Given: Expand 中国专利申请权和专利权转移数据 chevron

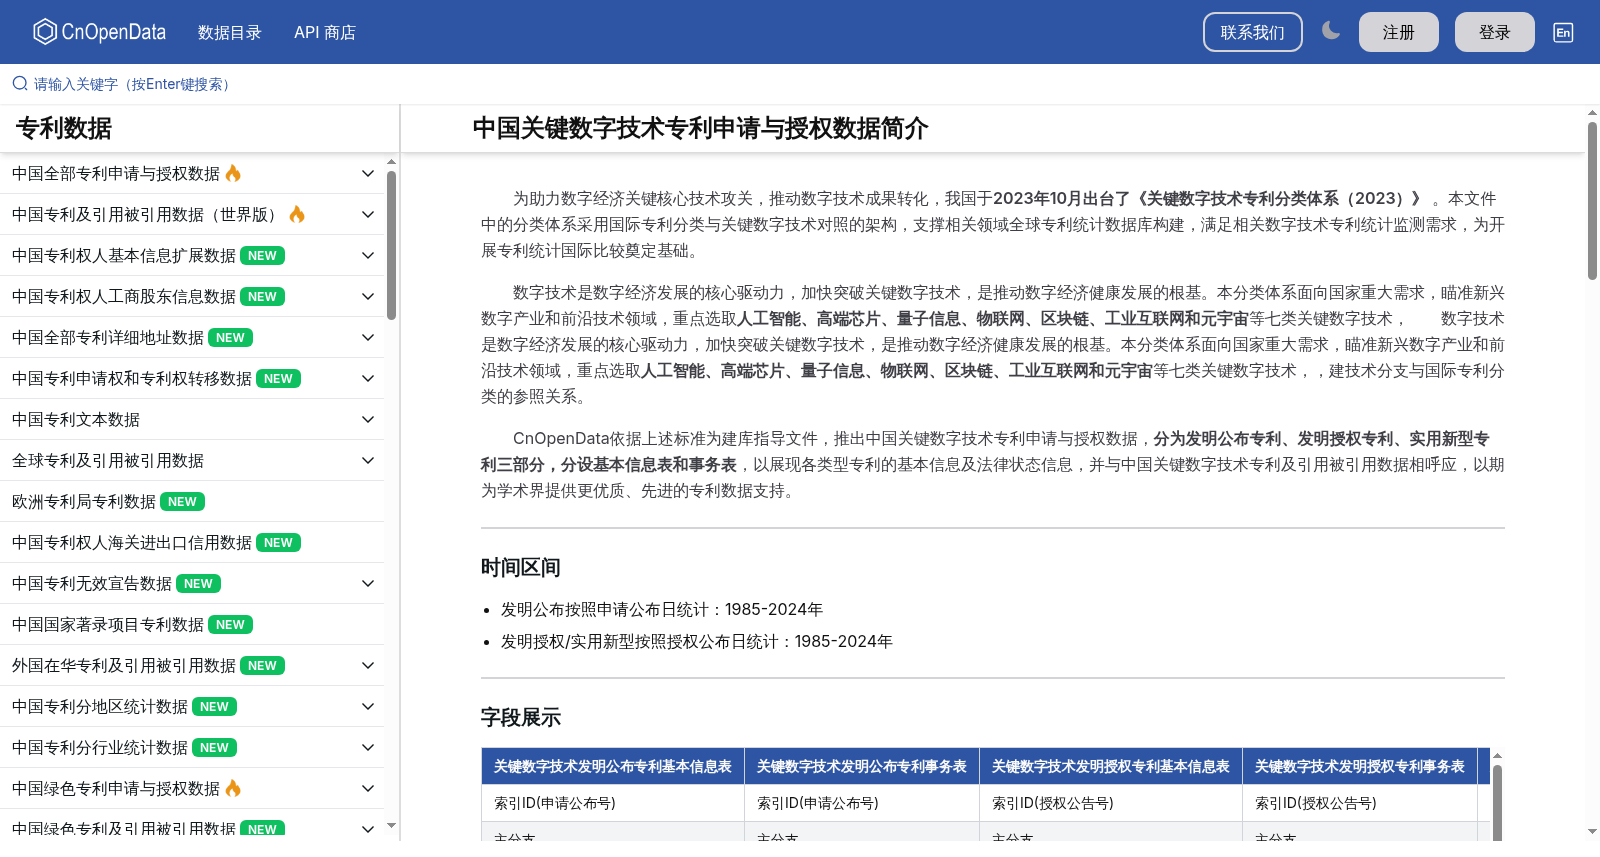Looking at the screenshot, I should click(x=368, y=378).
